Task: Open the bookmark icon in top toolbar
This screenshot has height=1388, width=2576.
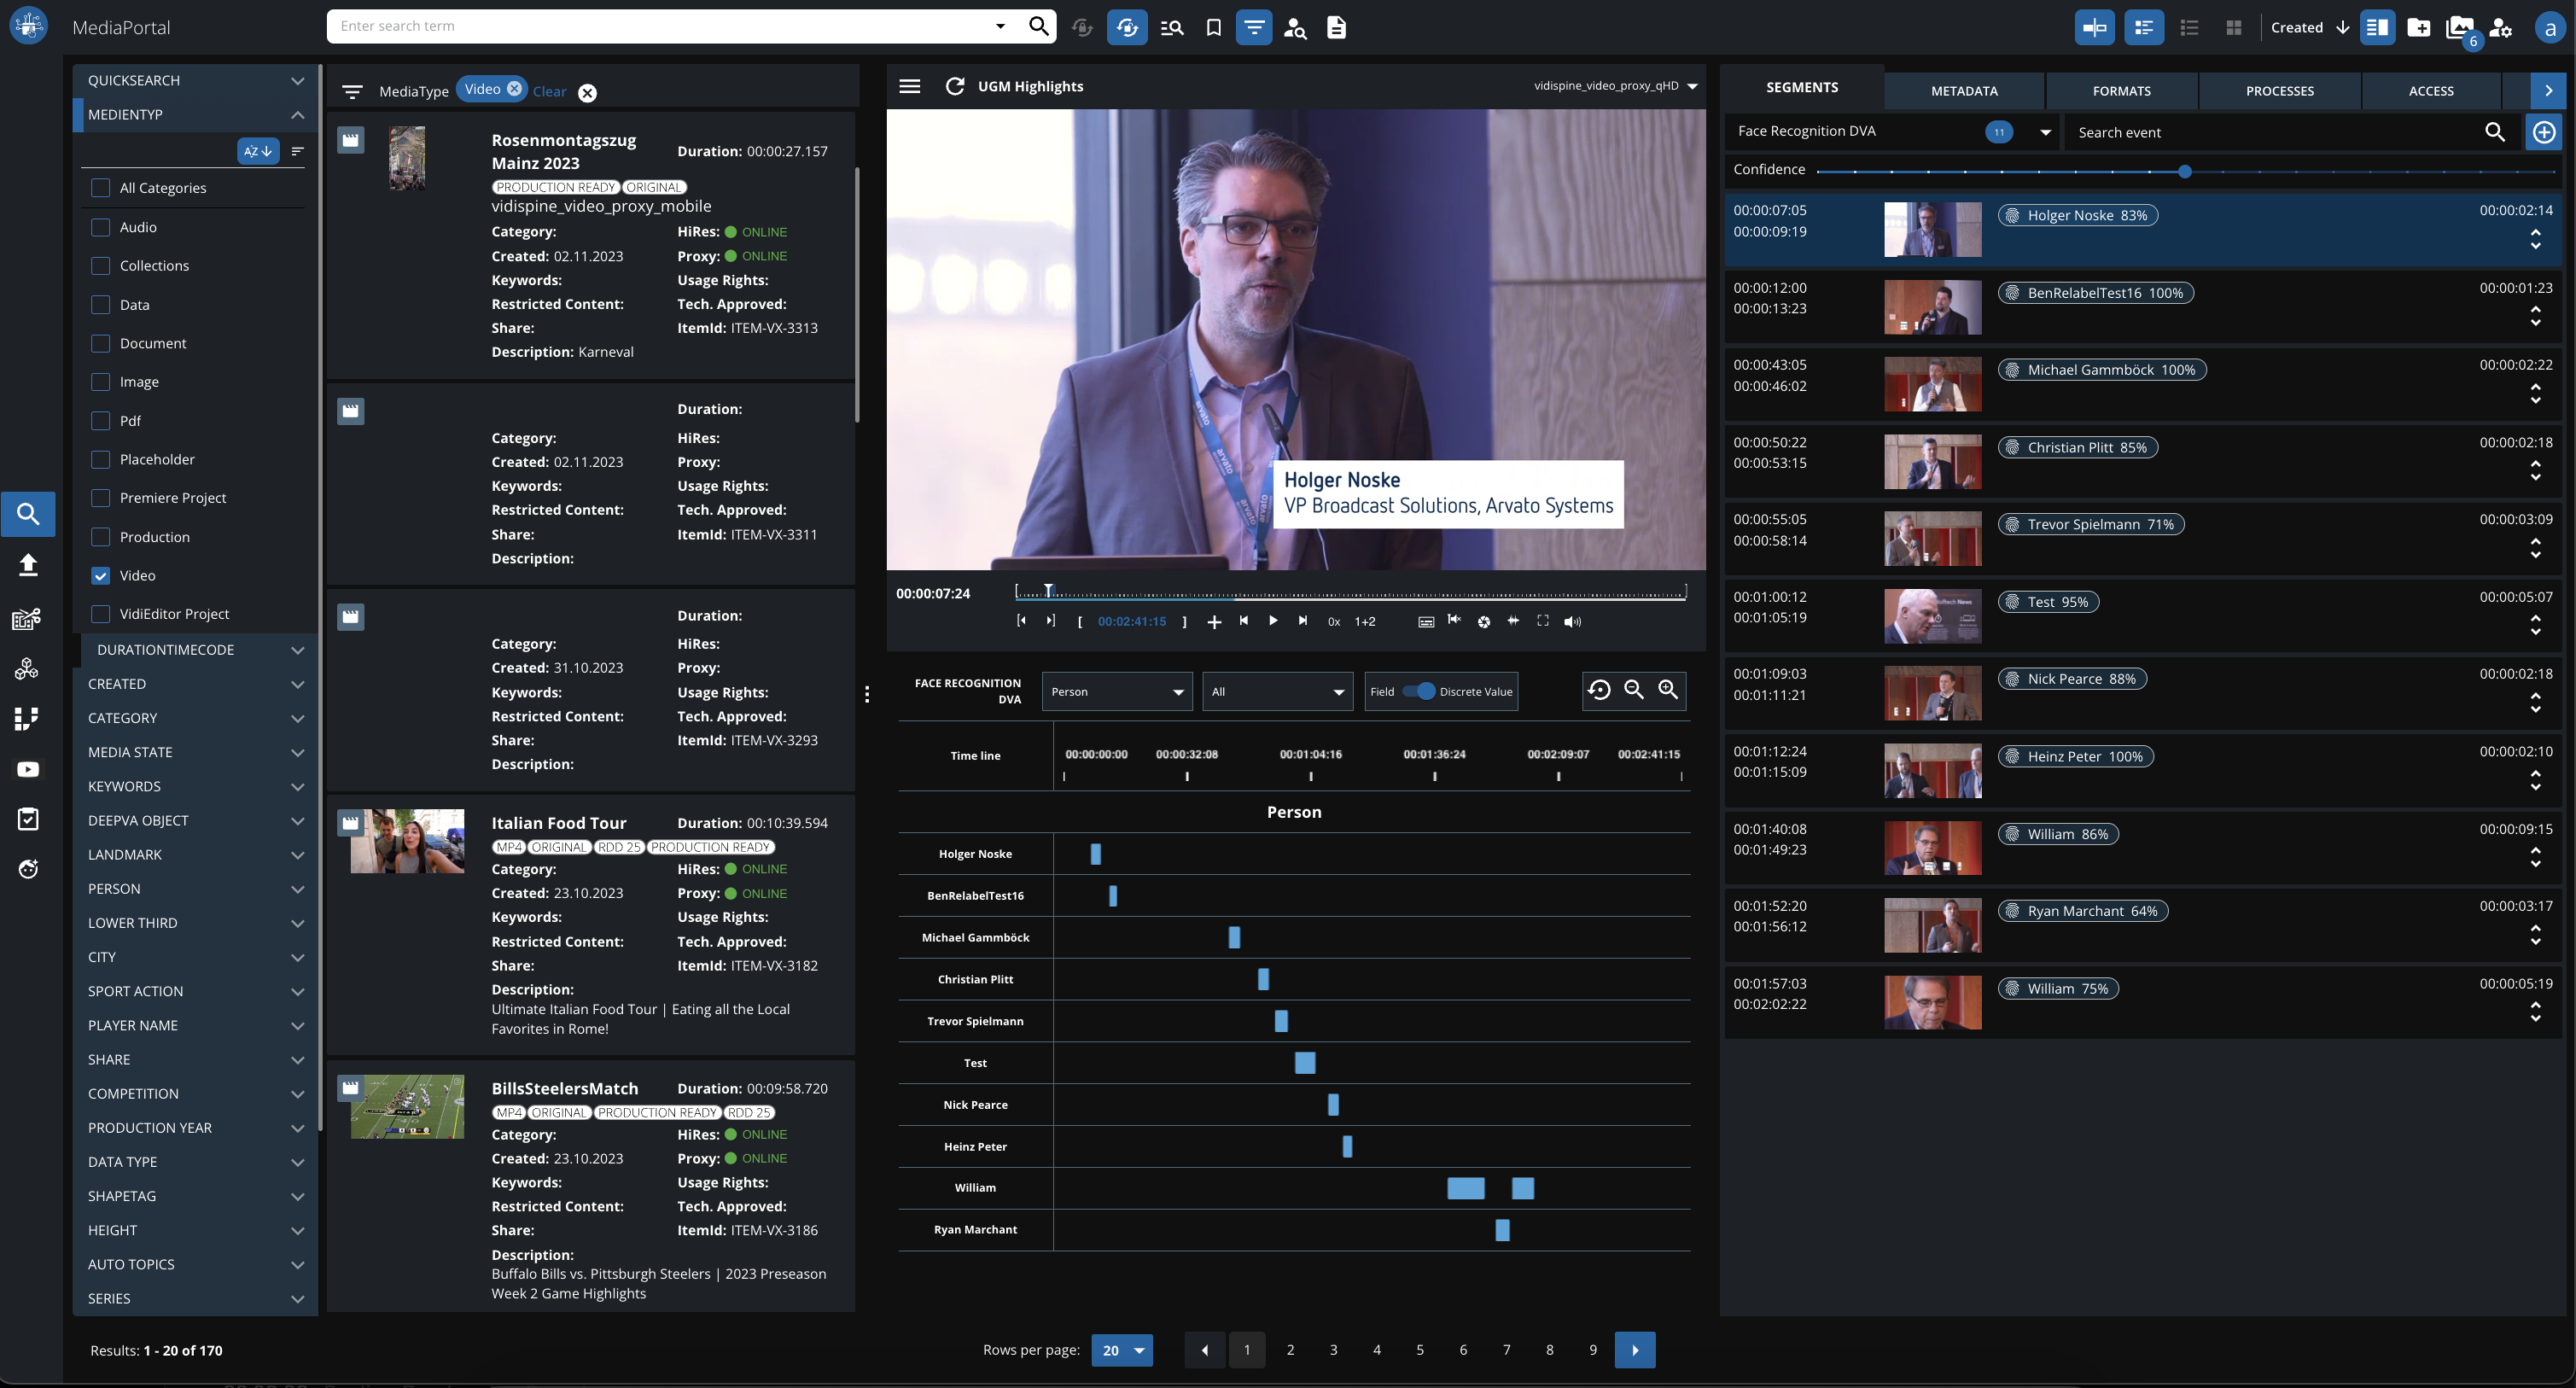Action: point(1213,27)
